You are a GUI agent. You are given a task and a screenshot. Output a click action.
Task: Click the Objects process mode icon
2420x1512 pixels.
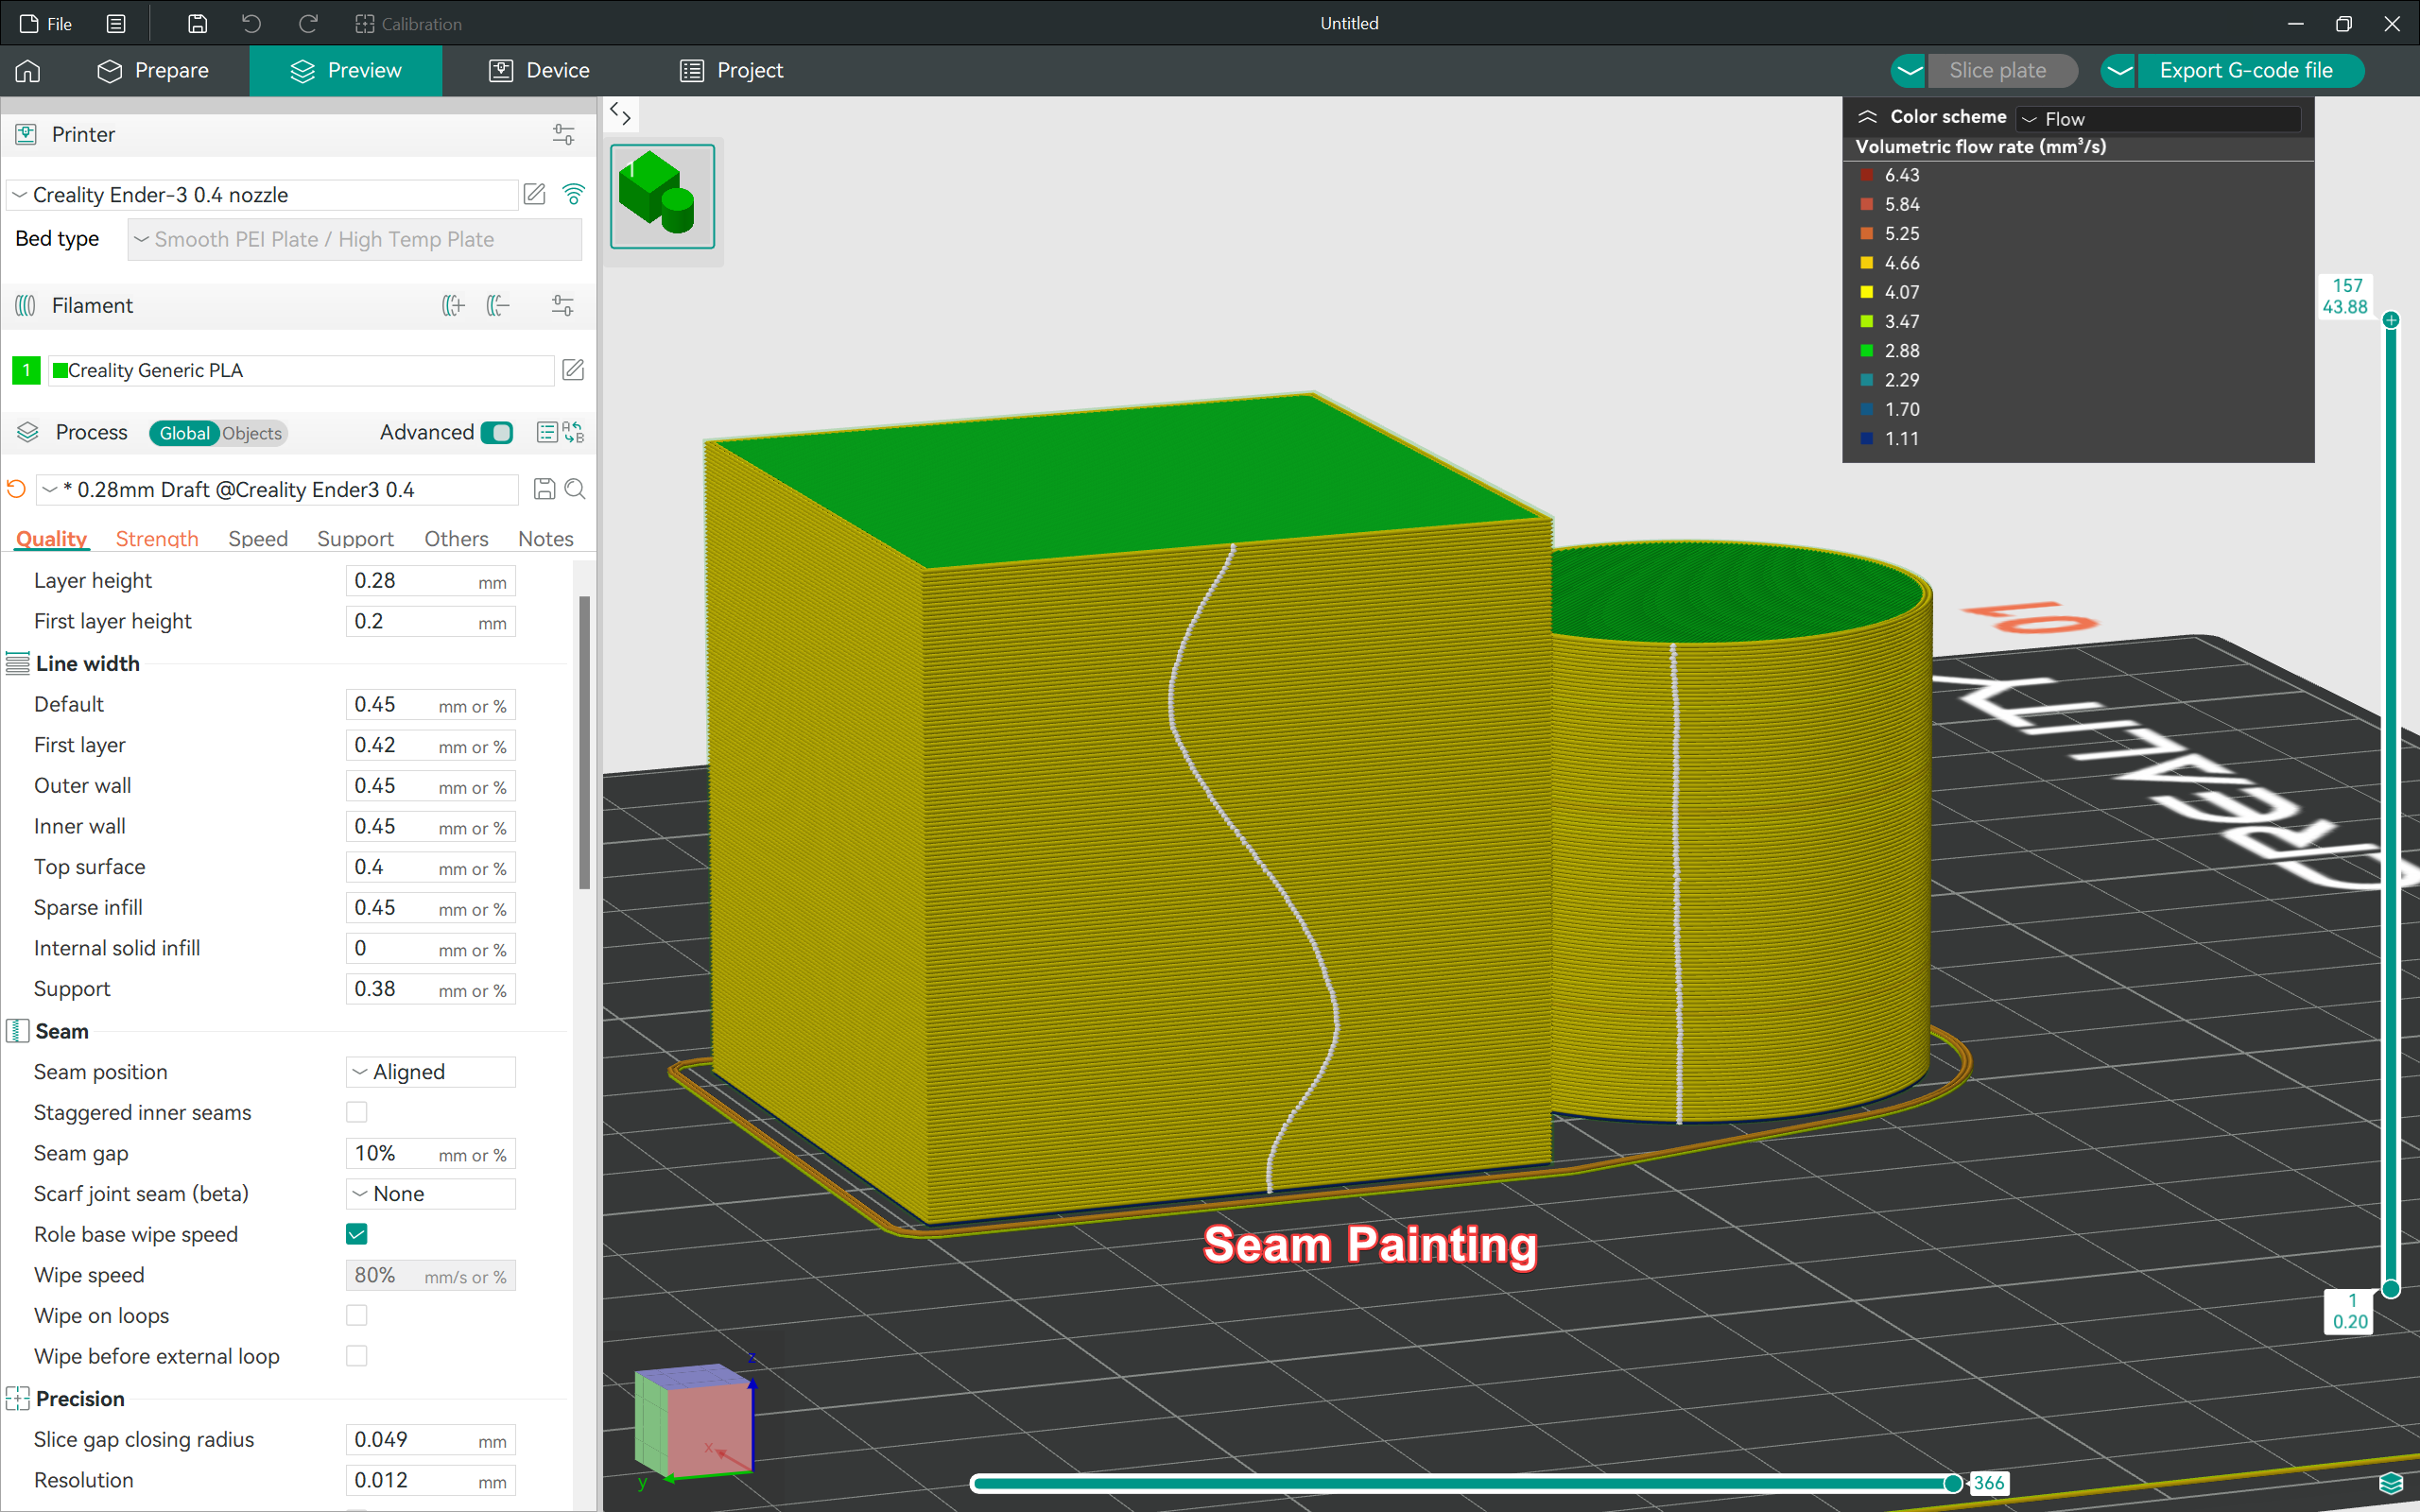point(252,432)
